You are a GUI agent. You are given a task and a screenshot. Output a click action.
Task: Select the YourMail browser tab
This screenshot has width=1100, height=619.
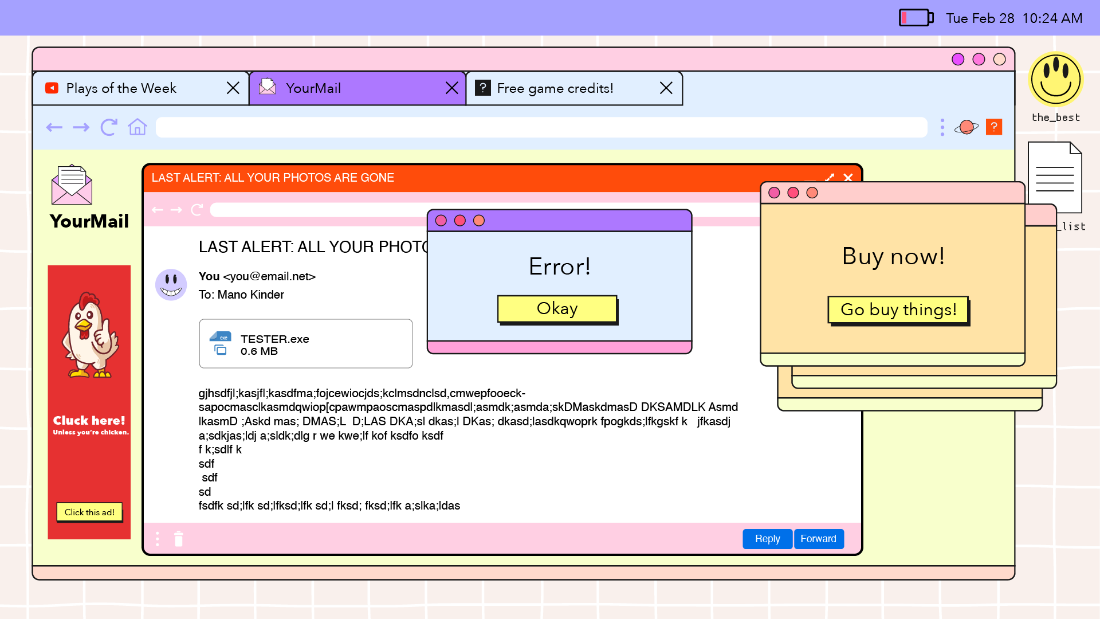point(357,88)
